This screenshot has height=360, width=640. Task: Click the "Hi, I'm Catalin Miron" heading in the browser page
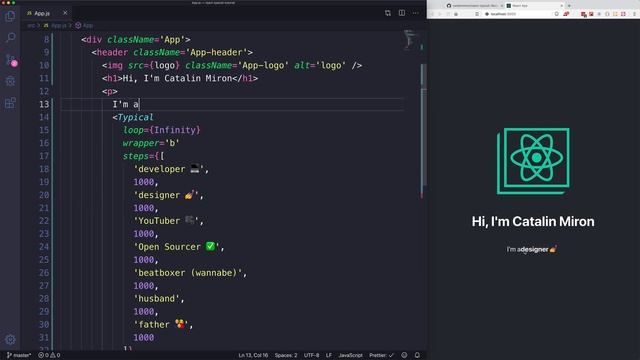pos(533,221)
